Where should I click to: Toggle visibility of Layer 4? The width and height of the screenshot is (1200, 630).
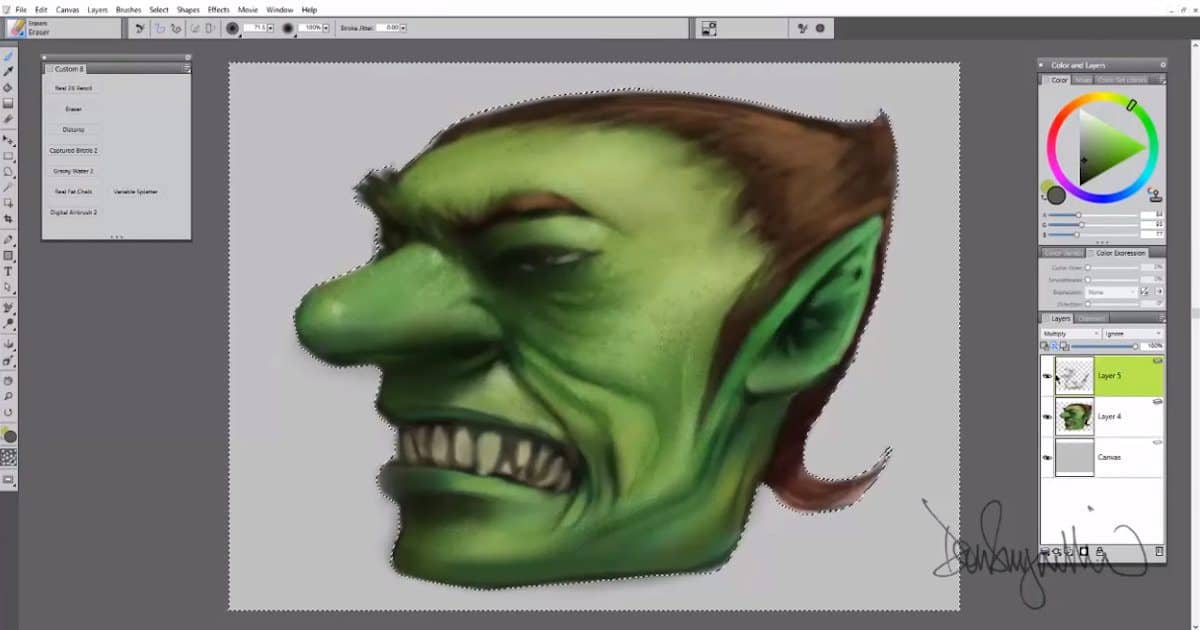1046,418
